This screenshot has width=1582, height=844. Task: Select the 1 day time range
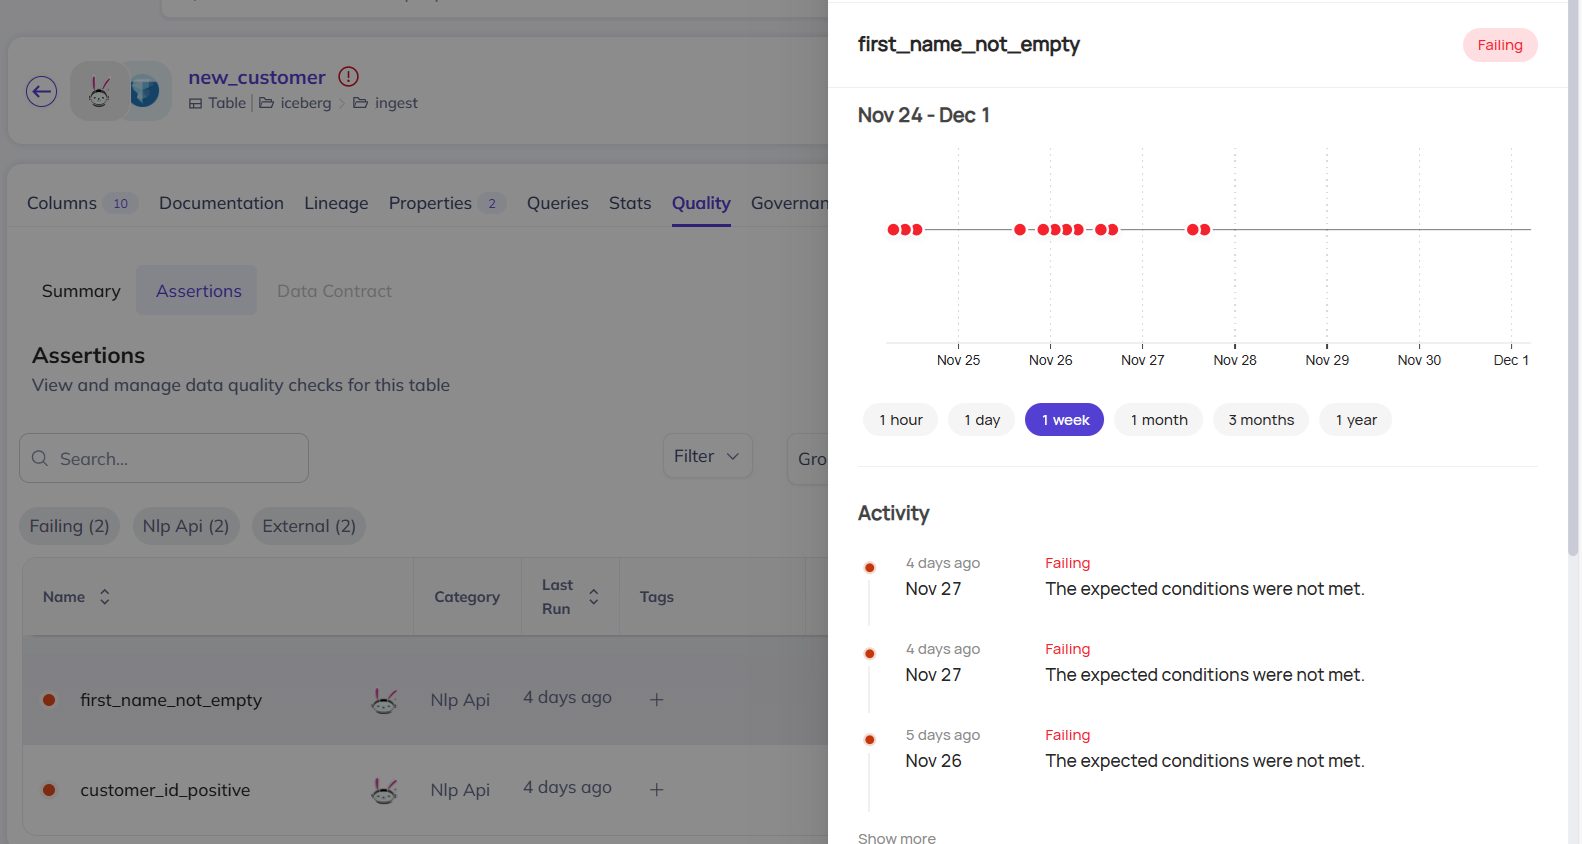[982, 420]
